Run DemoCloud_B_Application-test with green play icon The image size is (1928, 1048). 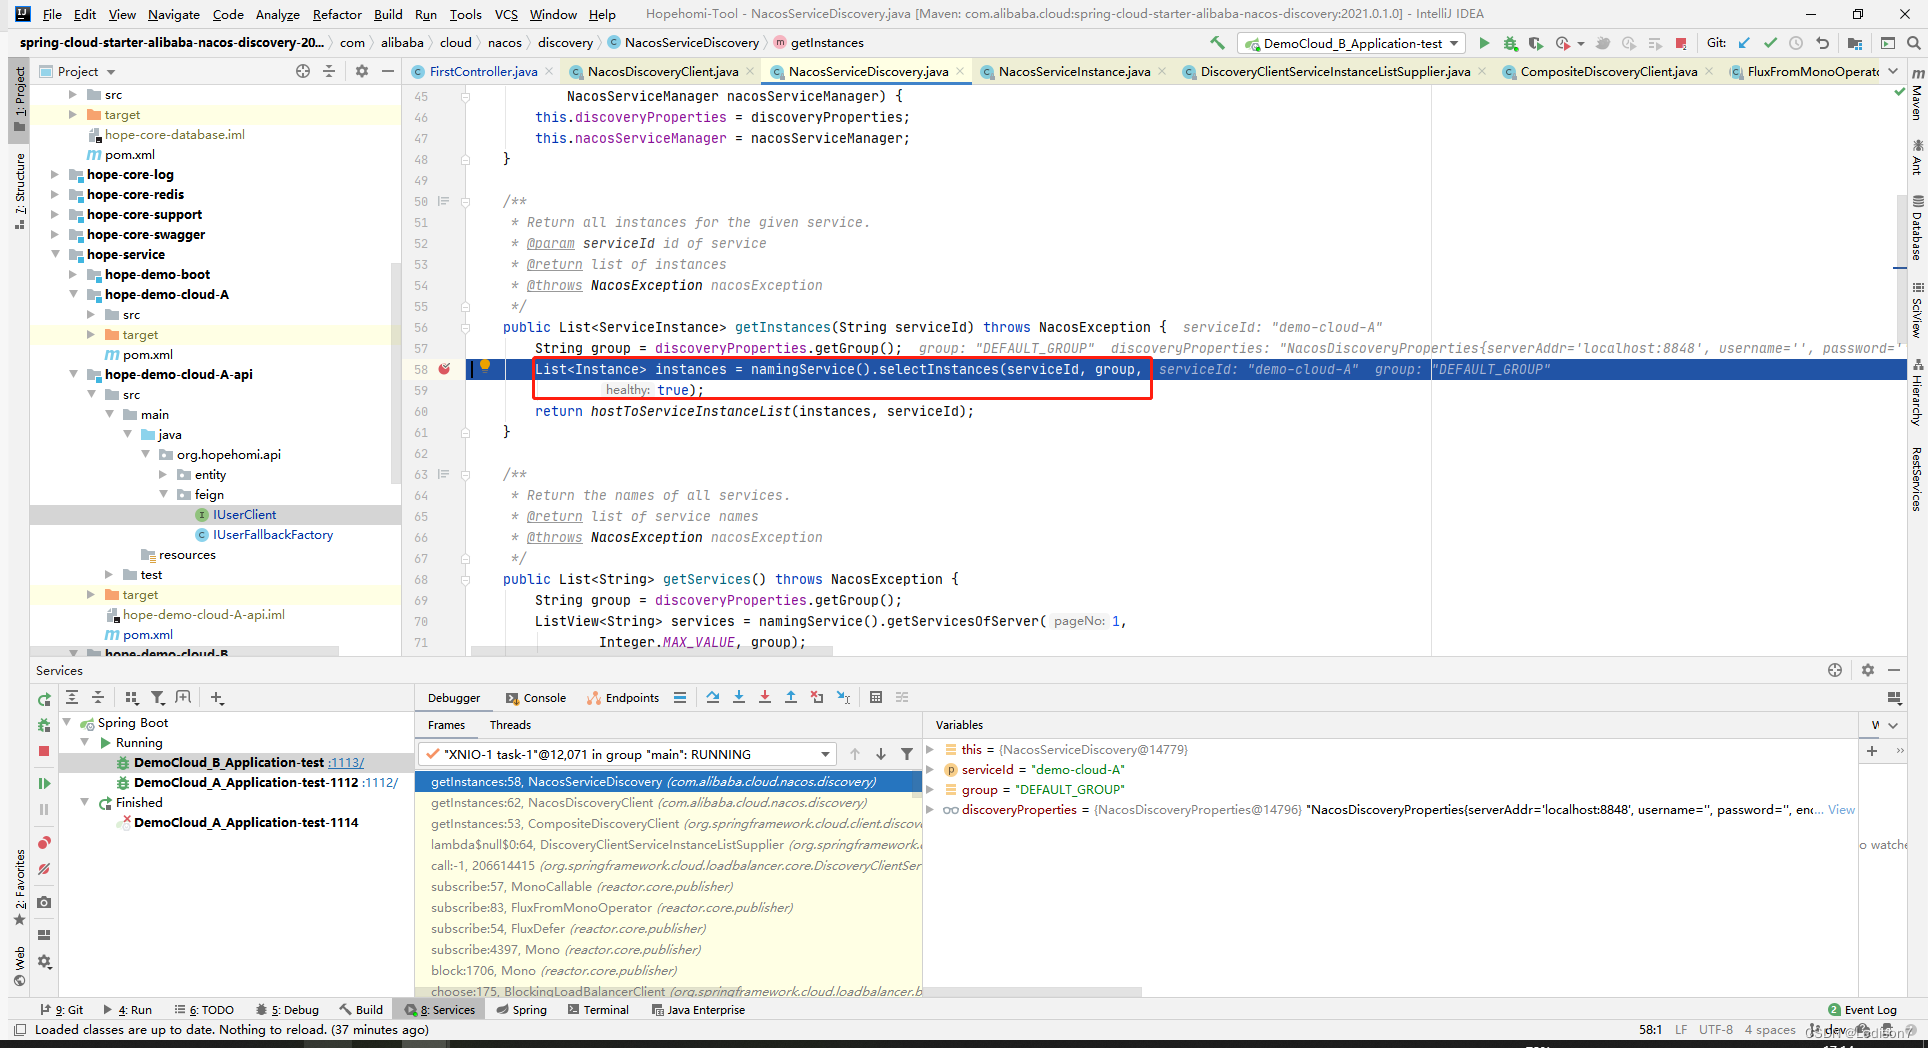point(1484,43)
